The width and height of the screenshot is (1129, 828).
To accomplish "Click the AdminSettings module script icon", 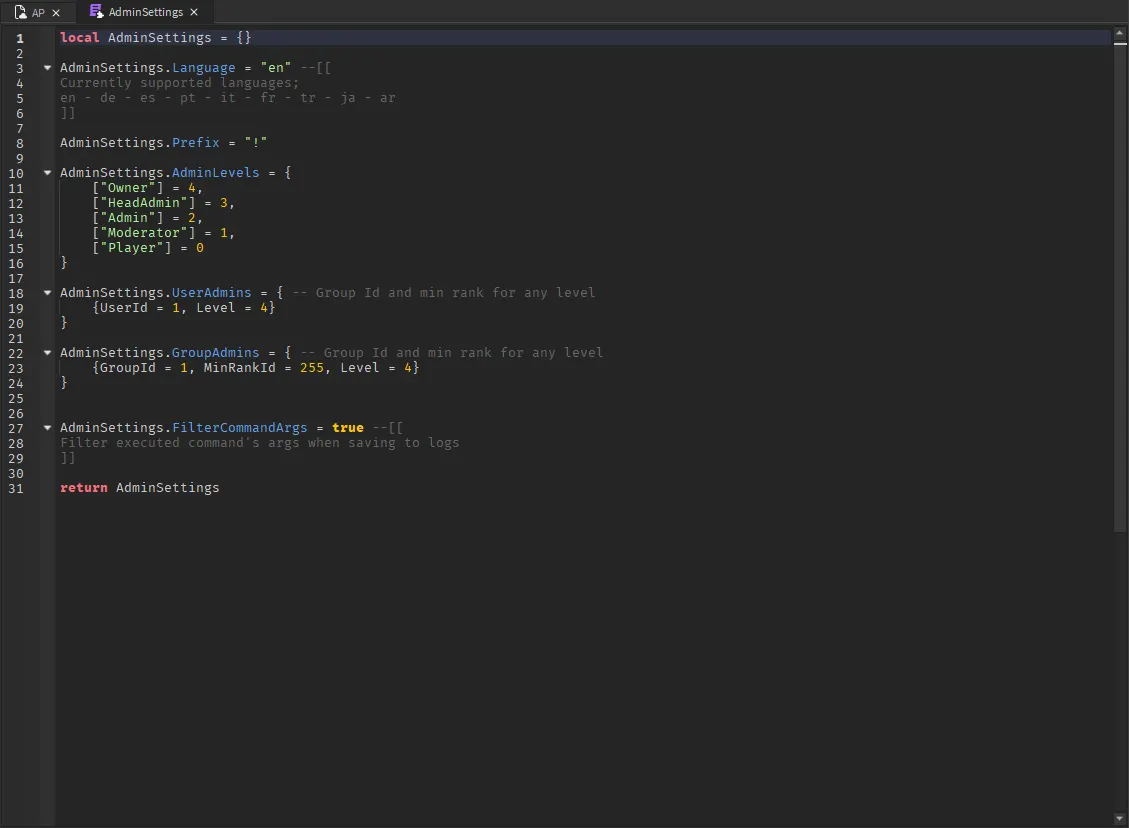I will pos(96,12).
